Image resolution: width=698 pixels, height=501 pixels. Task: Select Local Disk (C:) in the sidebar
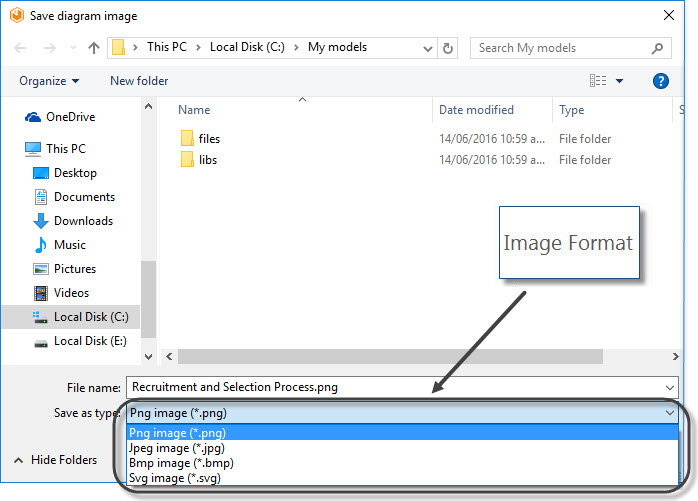coord(71,317)
